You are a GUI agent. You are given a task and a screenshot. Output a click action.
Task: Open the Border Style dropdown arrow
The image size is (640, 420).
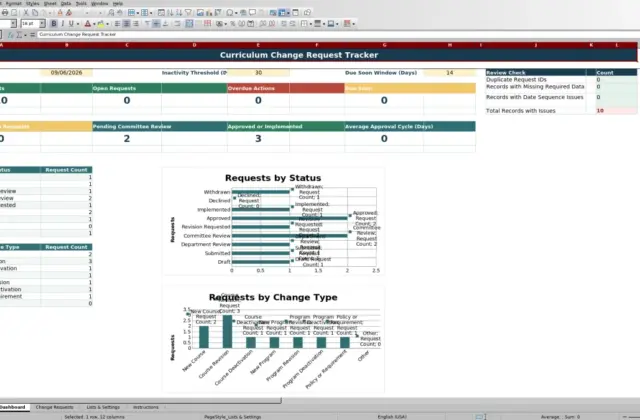click(x=324, y=24)
